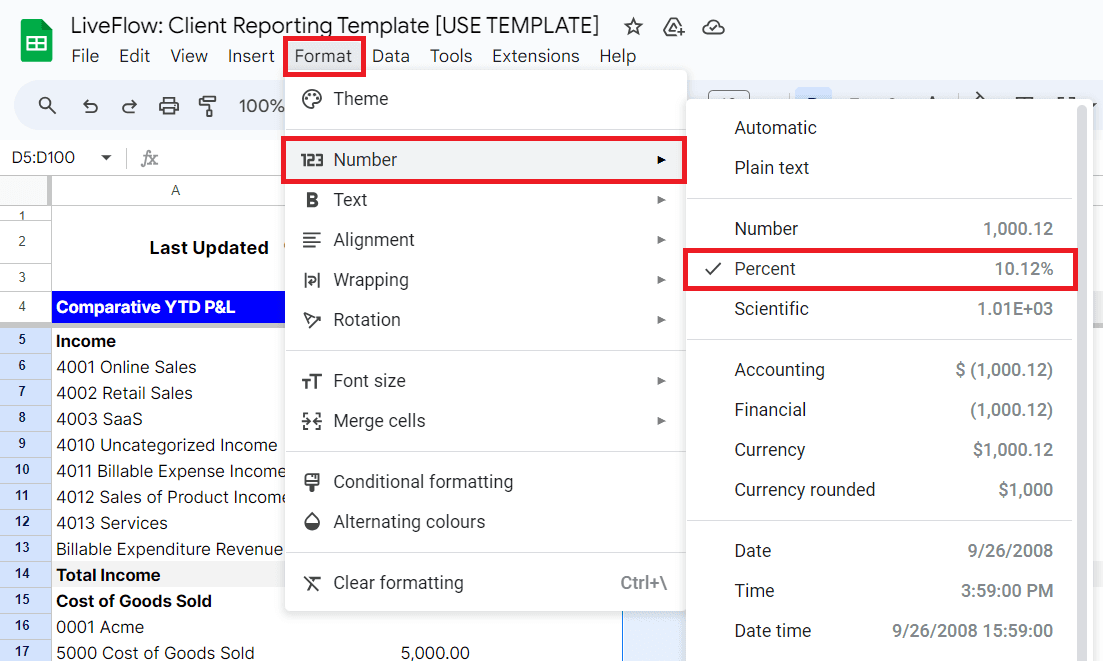The image size is (1103, 661).
Task: Click the Google Sheets home logo
Action: coord(36,41)
